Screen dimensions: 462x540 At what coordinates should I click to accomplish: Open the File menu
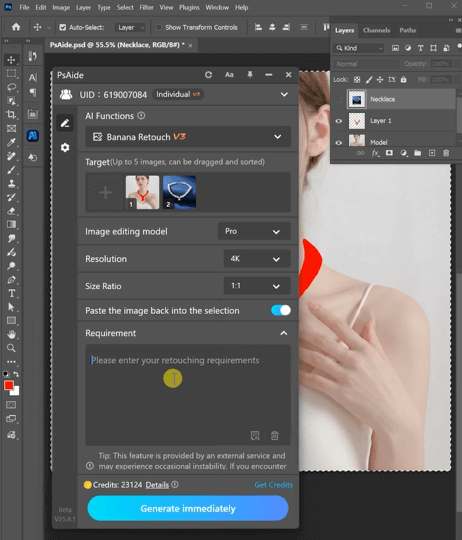(24, 7)
